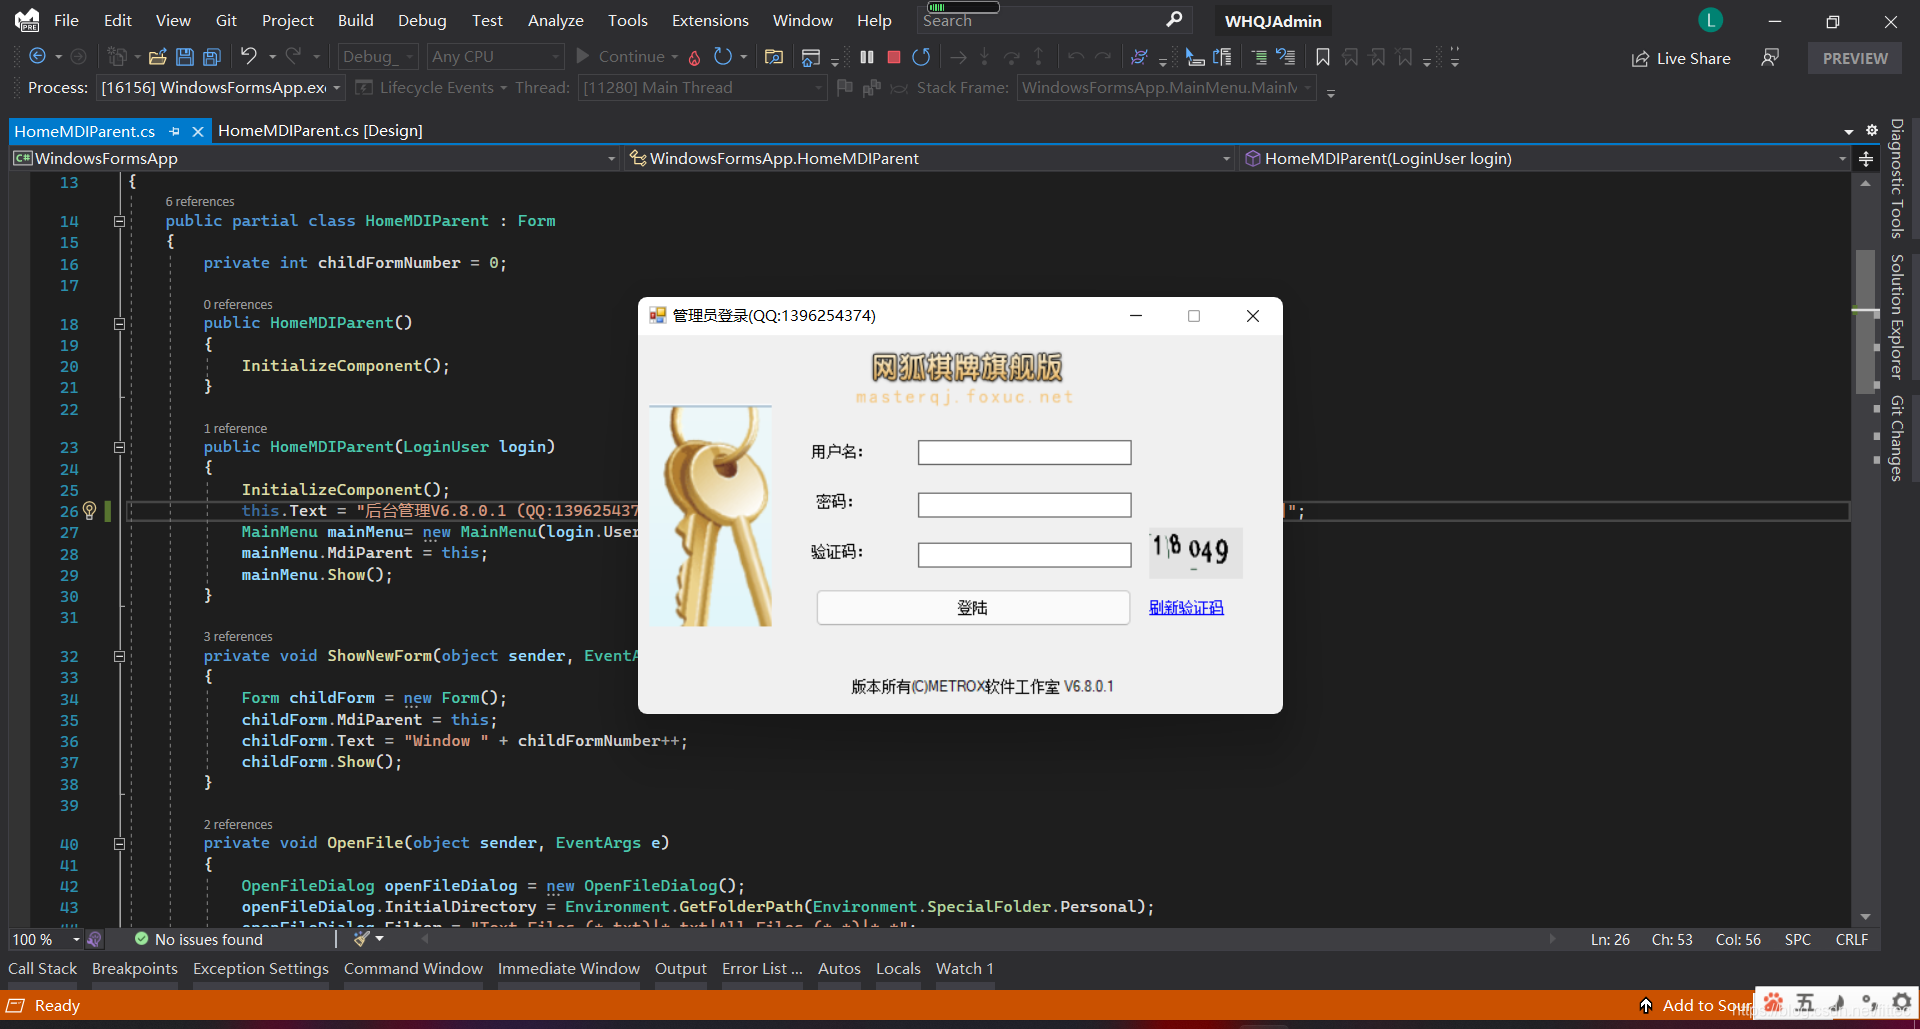
Task: Collapse the OpenFile method
Action: pos(119,844)
